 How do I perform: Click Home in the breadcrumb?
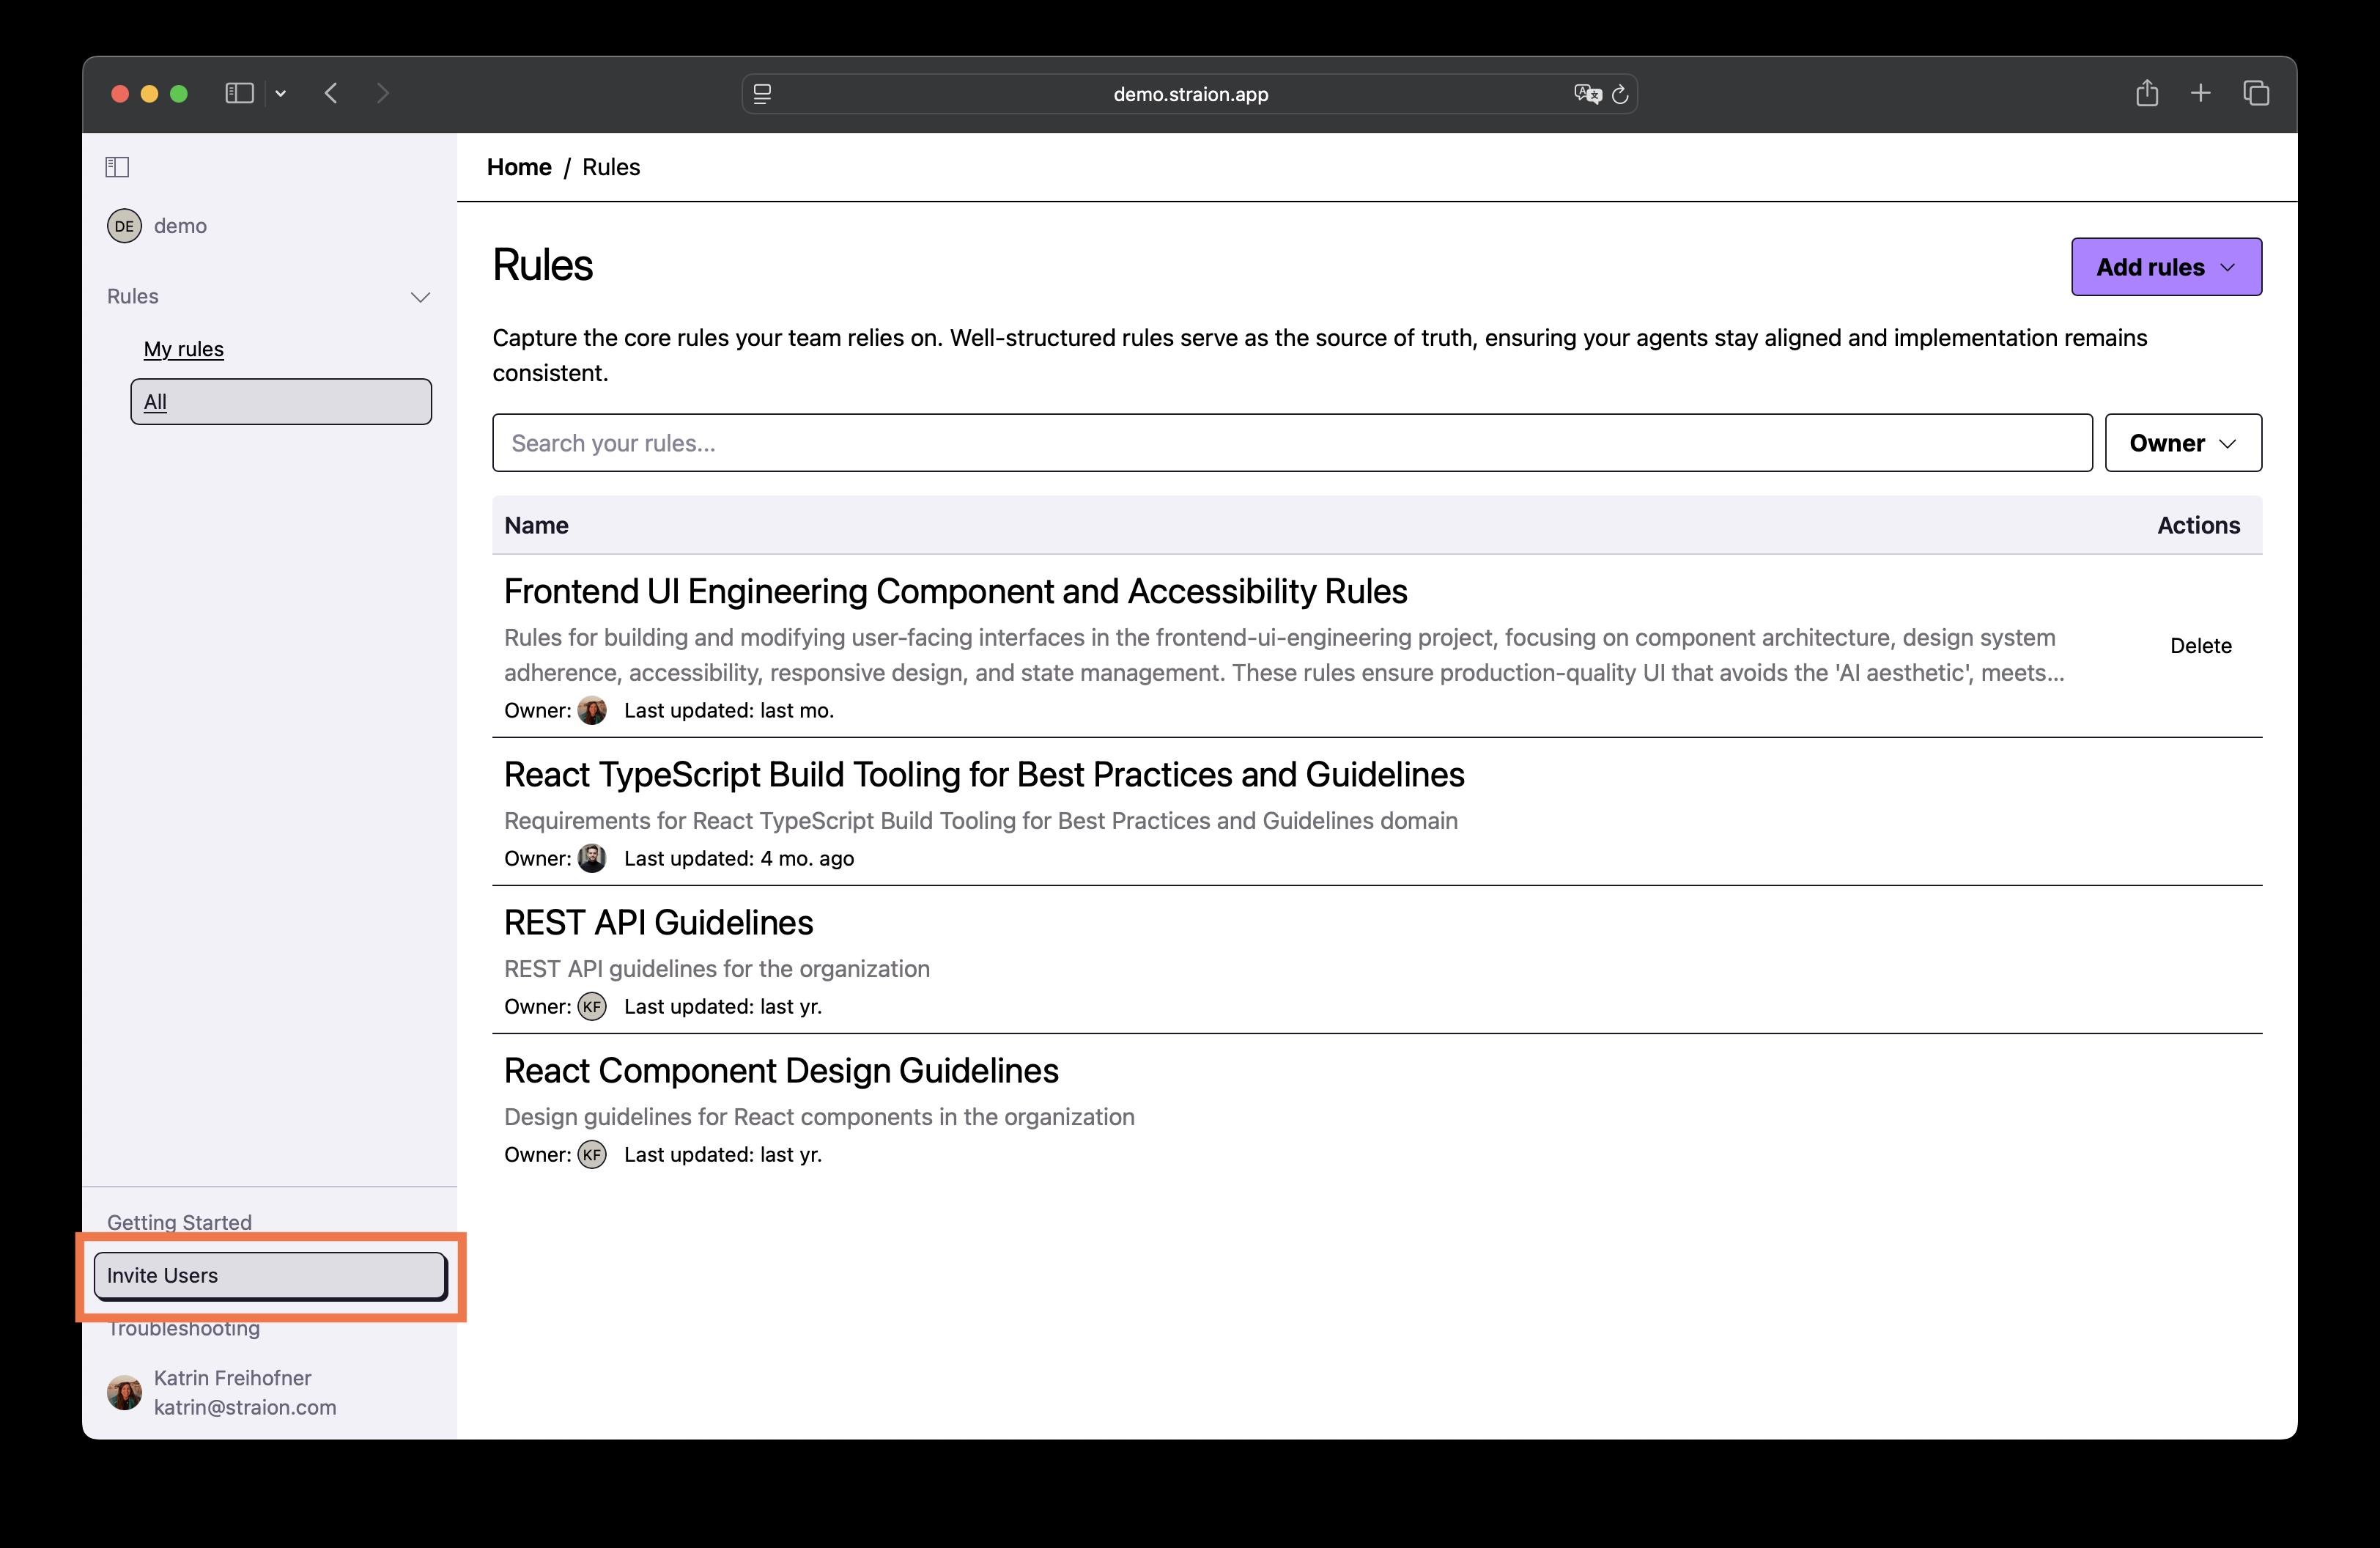[519, 167]
